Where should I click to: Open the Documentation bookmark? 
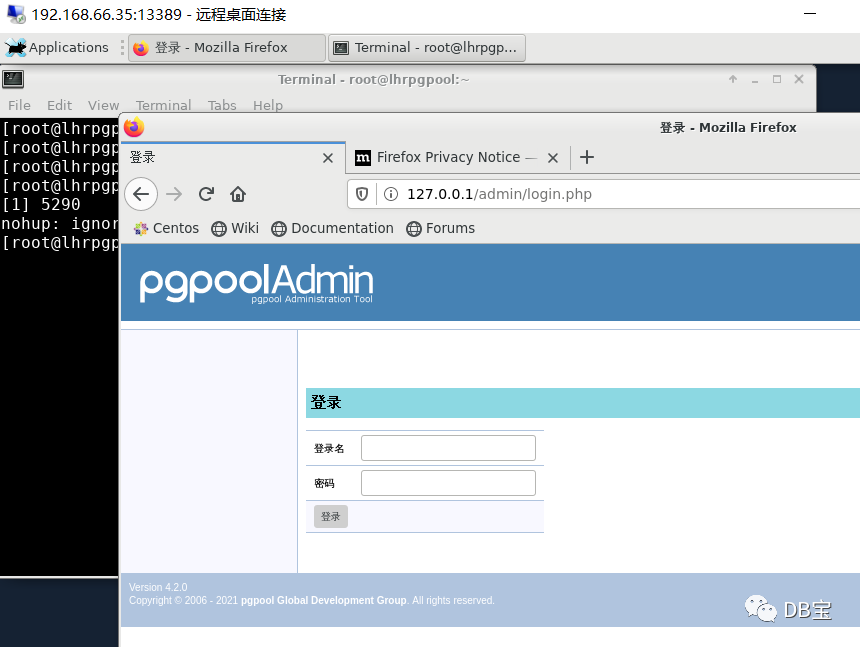[332, 228]
